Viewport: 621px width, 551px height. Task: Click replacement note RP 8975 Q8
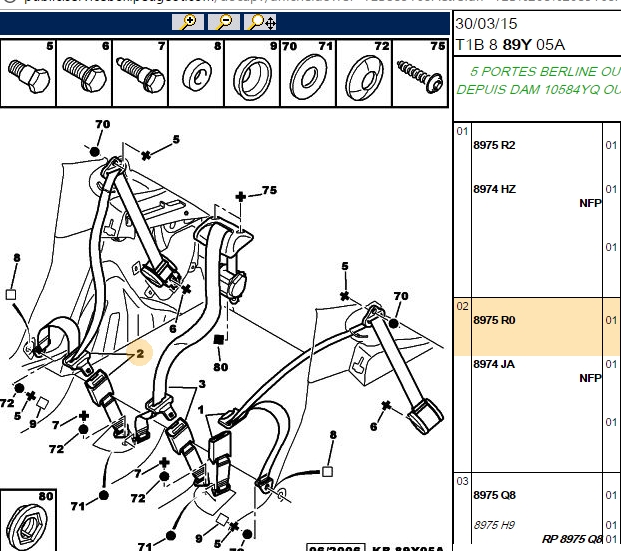(572, 539)
